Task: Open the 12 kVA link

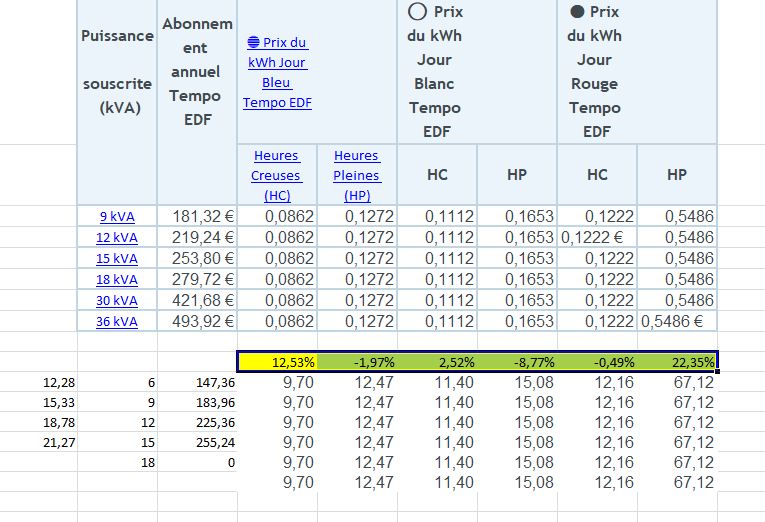Action: [117, 237]
